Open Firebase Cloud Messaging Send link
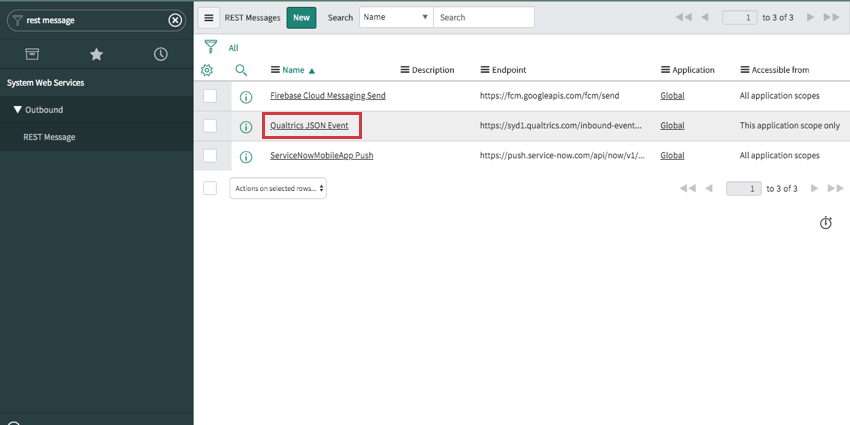The height and width of the screenshot is (425, 850). (x=328, y=96)
